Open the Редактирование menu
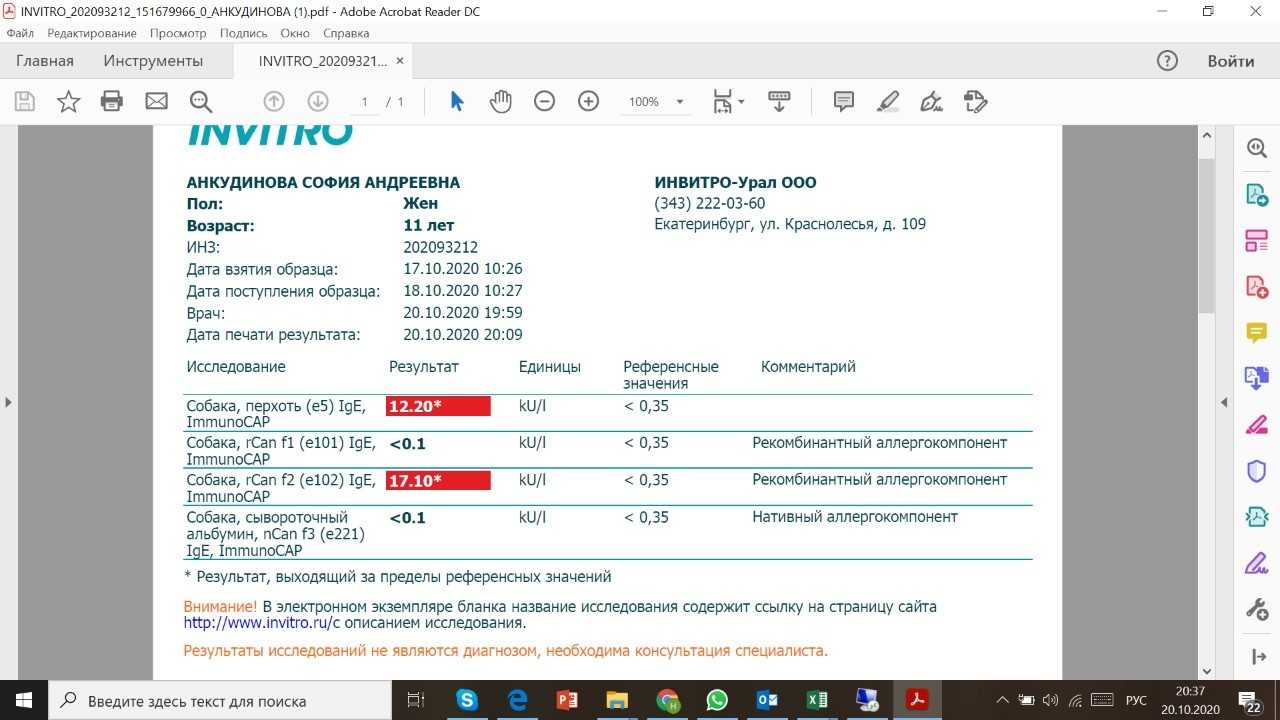Image resolution: width=1280 pixels, height=720 pixels. click(x=92, y=33)
